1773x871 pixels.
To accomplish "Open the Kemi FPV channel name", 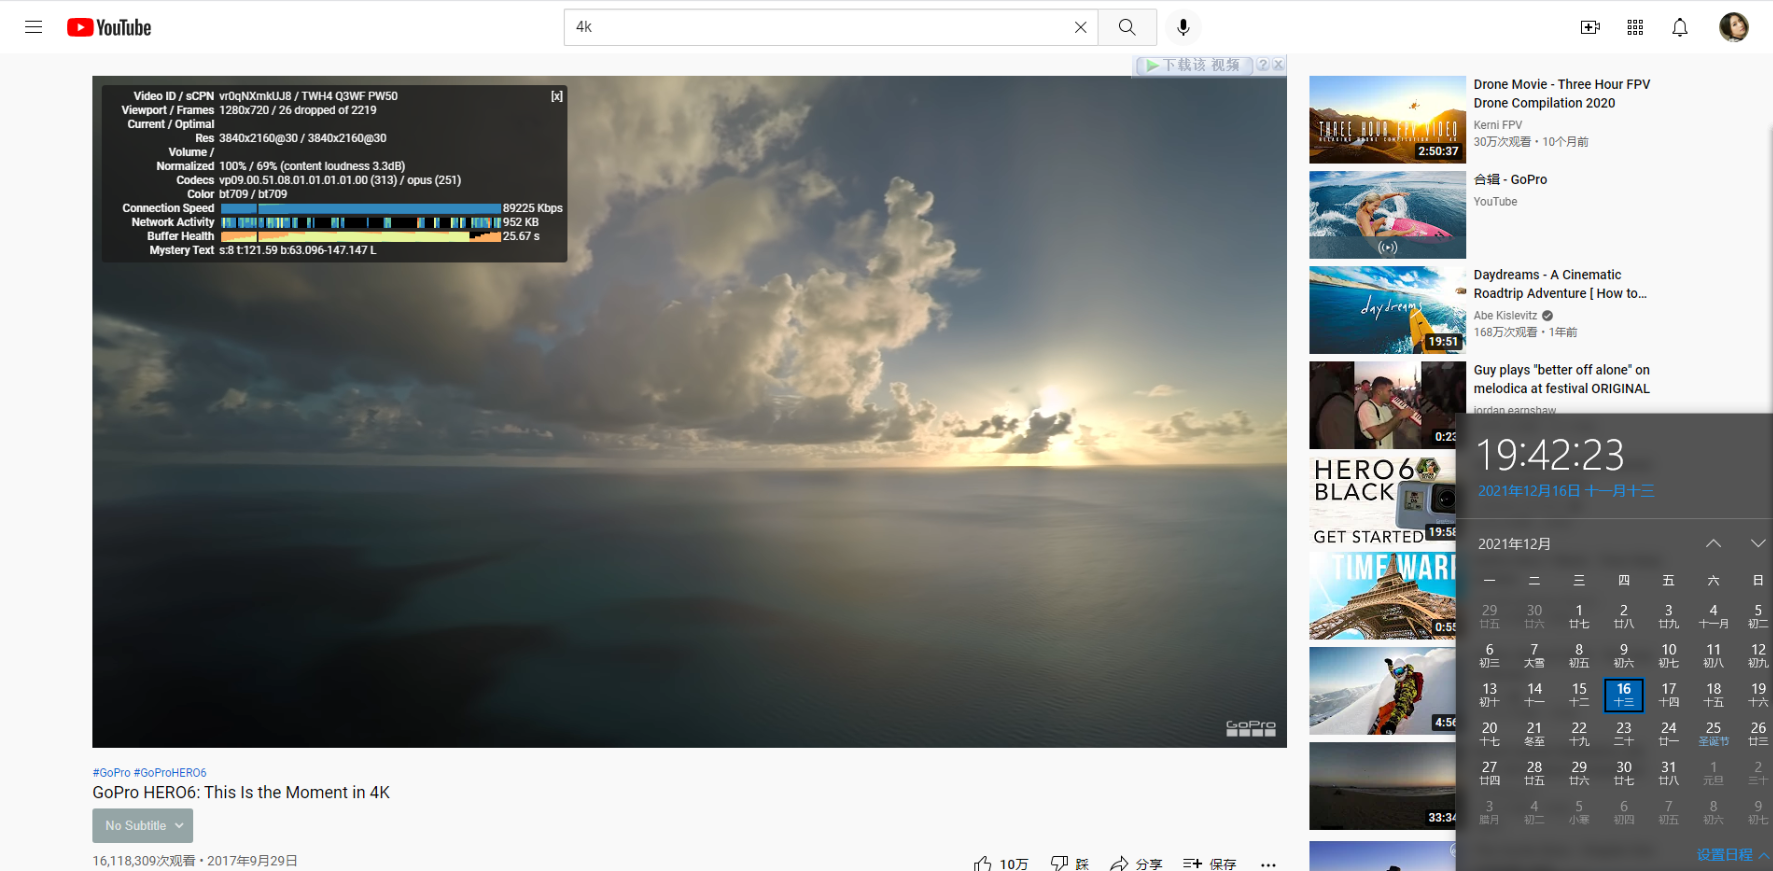I will 1497,125.
